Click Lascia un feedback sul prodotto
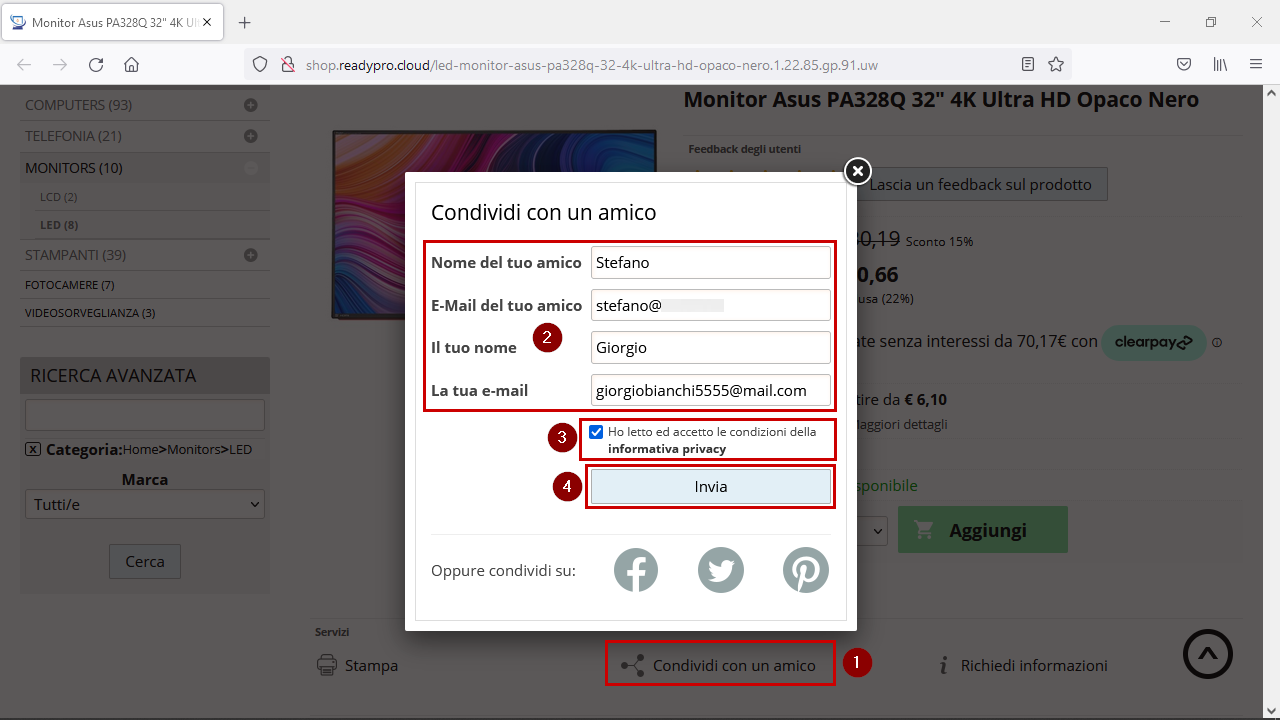This screenshot has height=720, width=1280. tap(981, 184)
